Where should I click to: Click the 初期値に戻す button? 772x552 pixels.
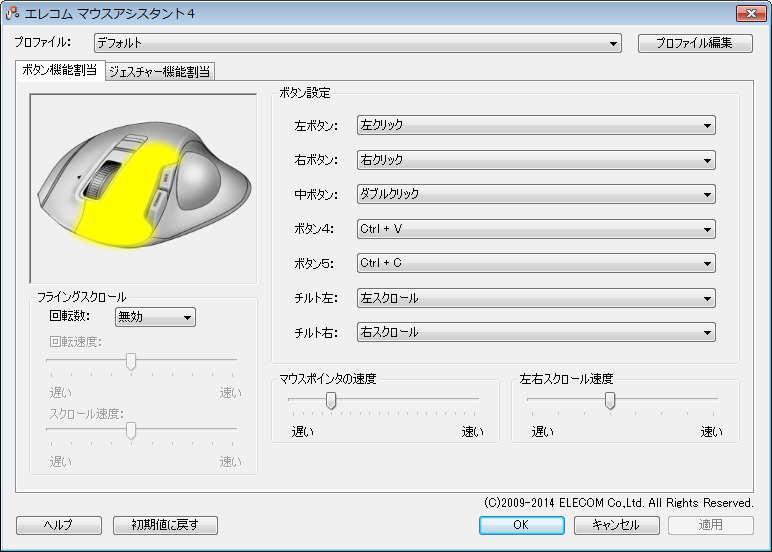[165, 525]
